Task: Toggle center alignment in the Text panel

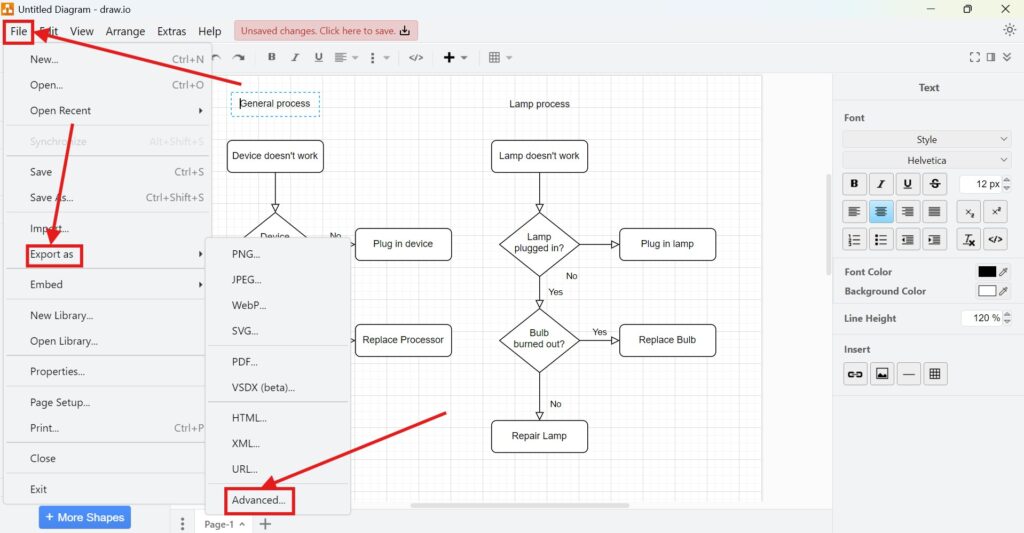Action: 881,211
